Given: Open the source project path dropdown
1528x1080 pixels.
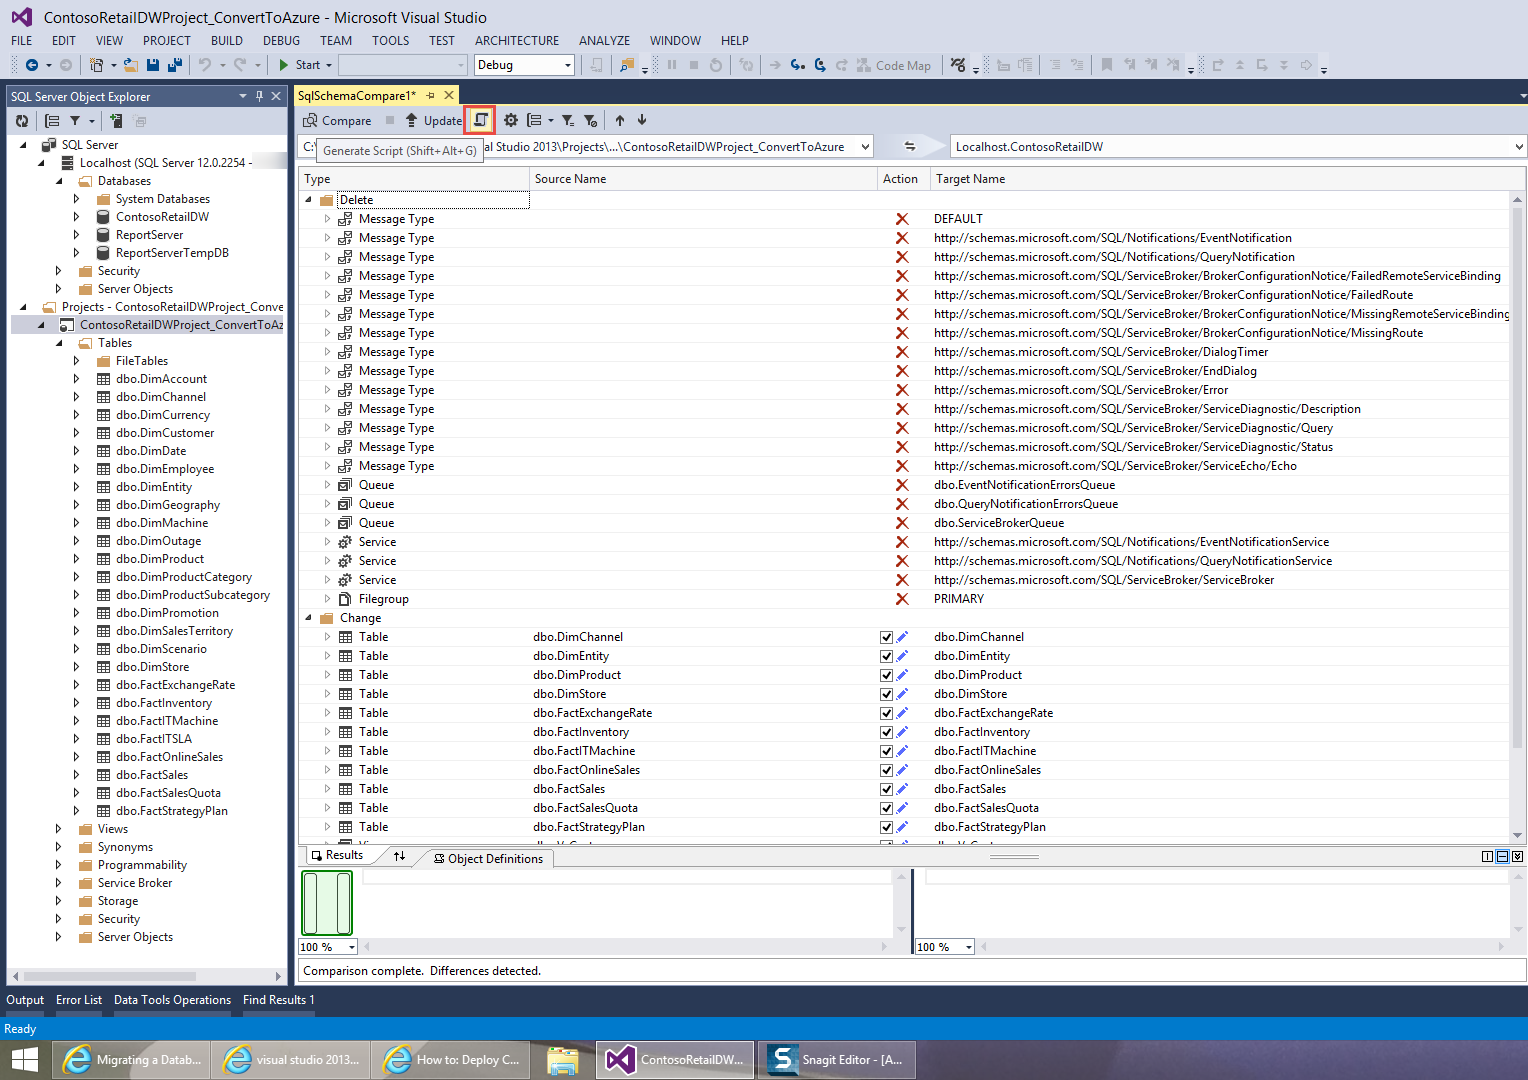Looking at the screenshot, I should point(865,146).
